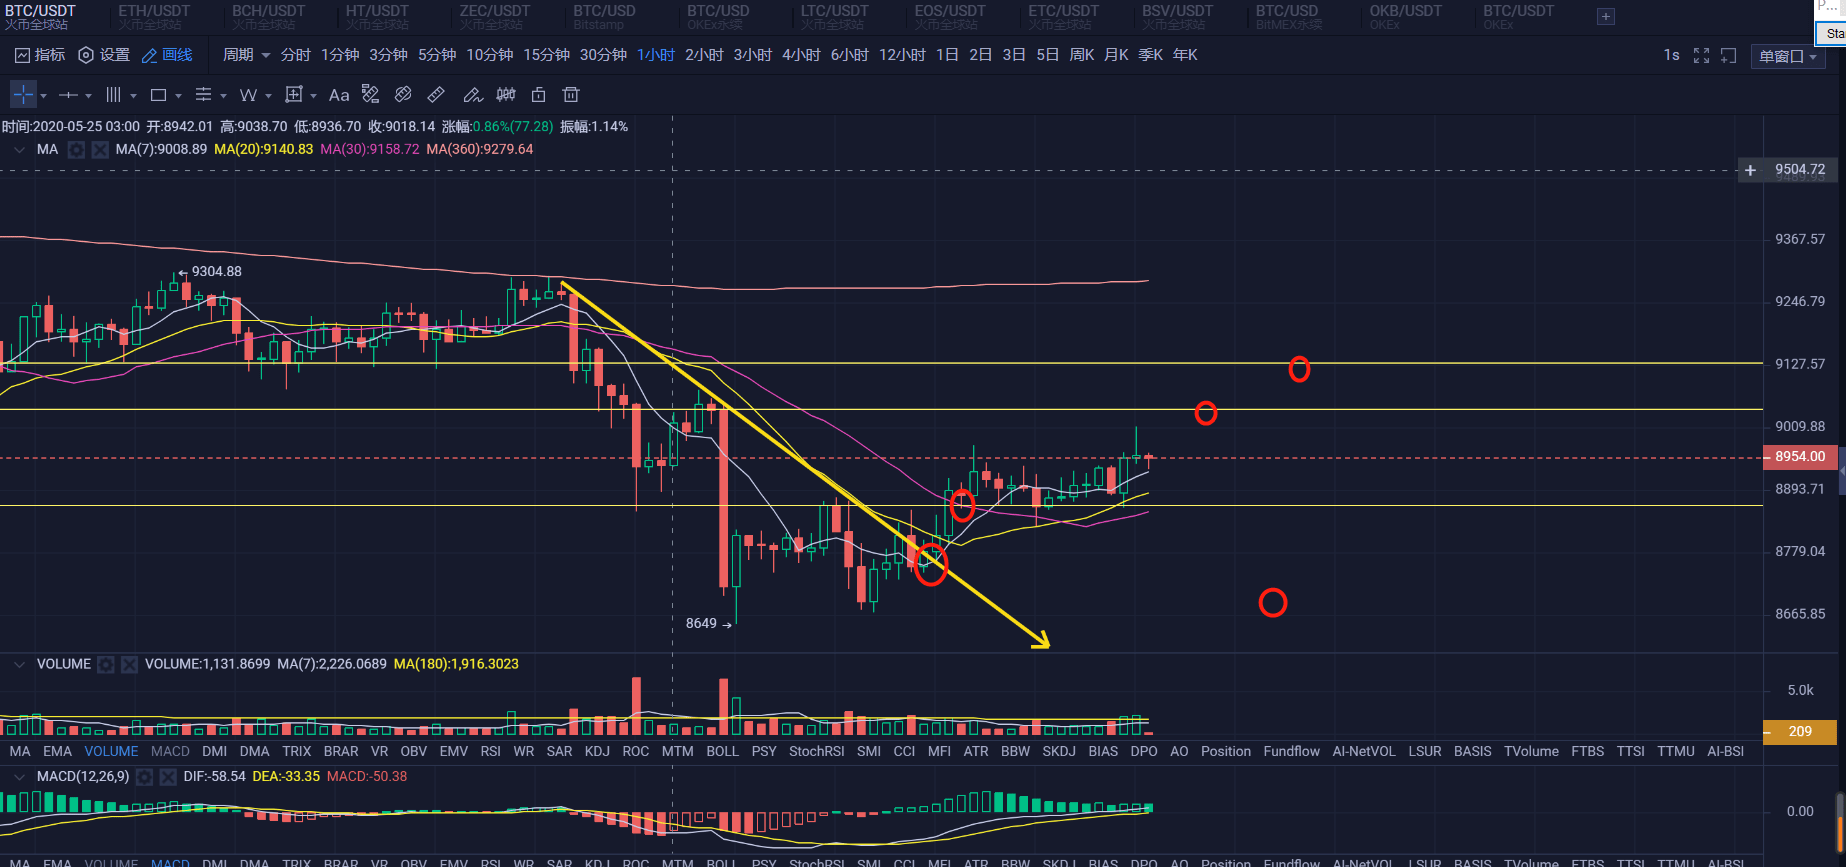Screen dimensions: 1846x867
Task: Add a new symbol tab with plus
Action: [x=1606, y=16]
